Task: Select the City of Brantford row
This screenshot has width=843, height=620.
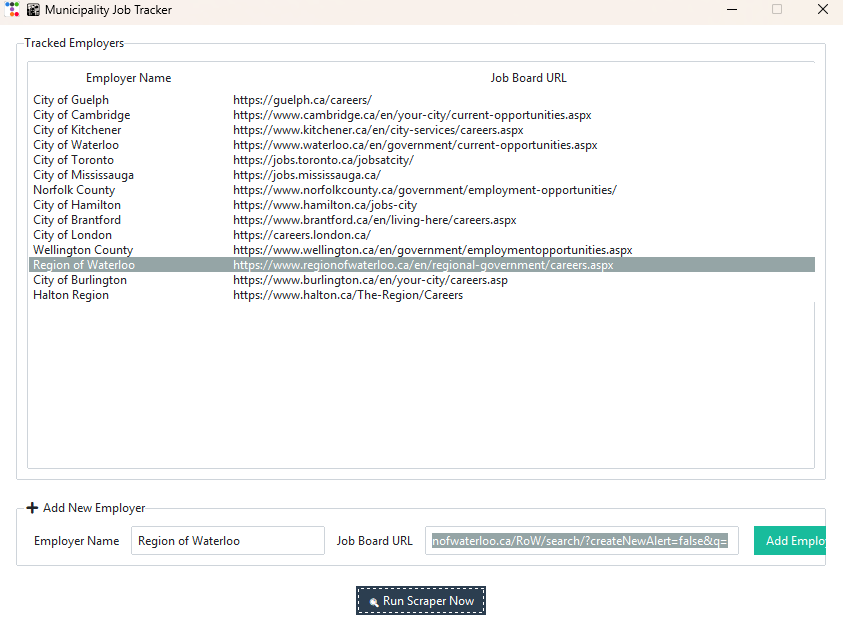Action: (x=422, y=220)
